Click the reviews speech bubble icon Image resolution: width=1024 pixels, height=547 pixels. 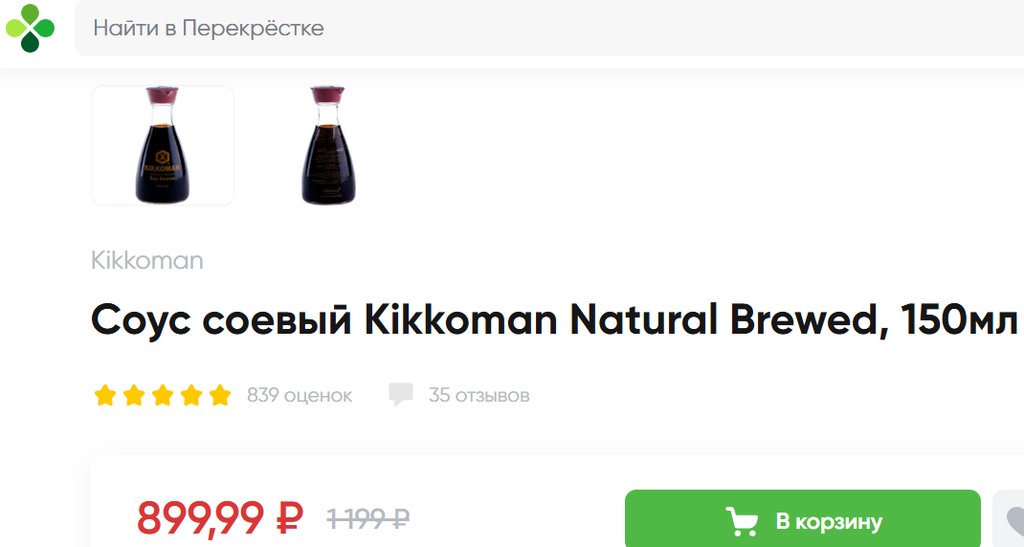[400, 395]
